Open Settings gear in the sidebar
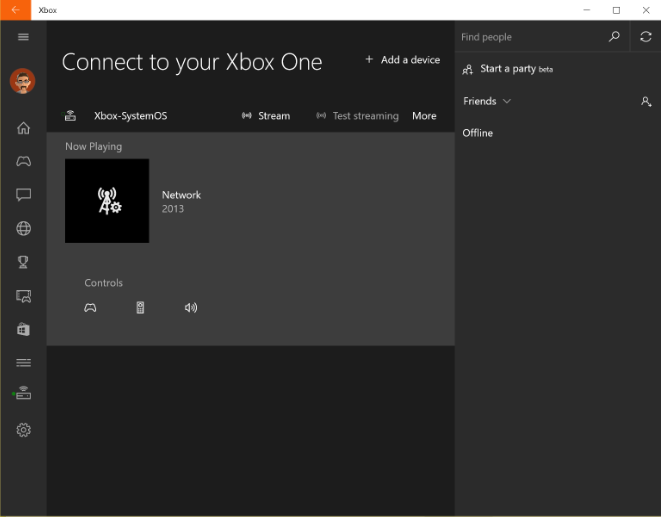Viewport: 661px width, 517px height. click(23, 430)
